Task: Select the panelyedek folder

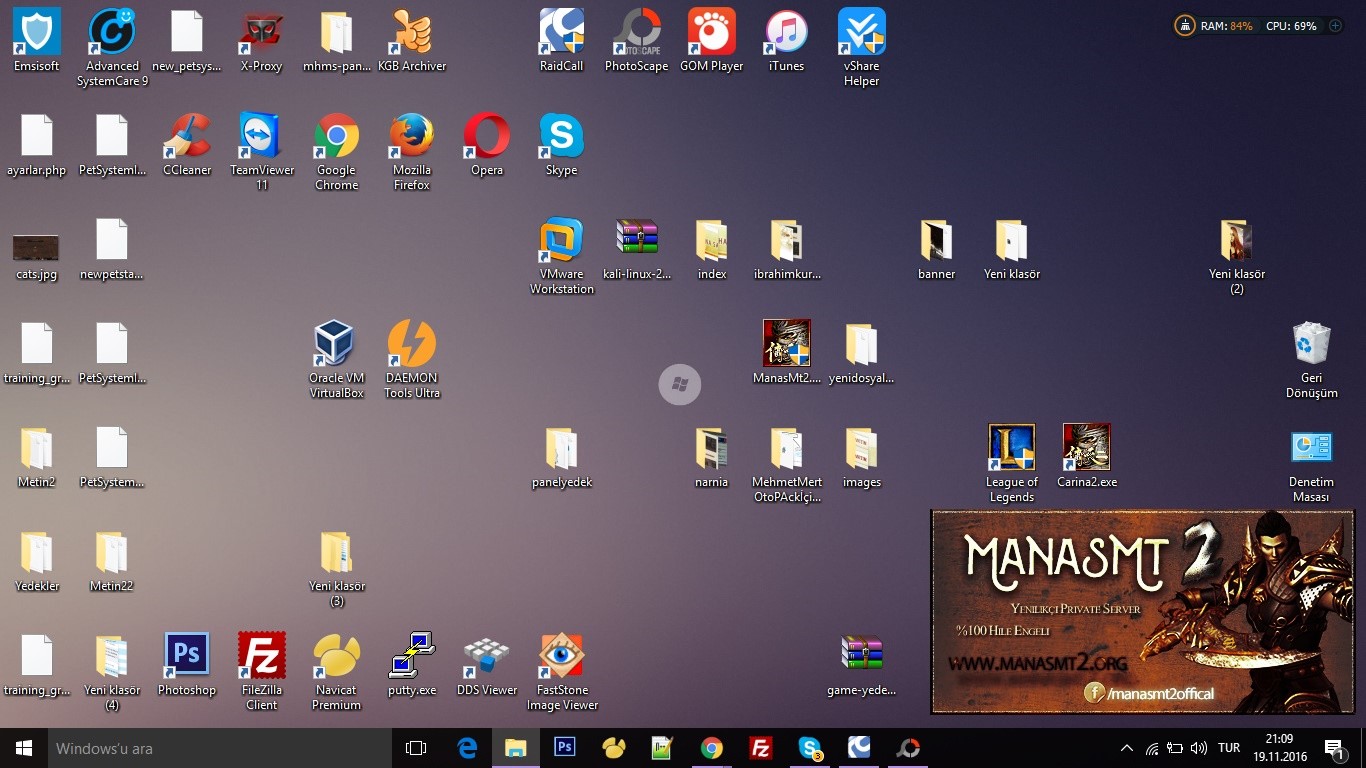Action: (x=562, y=456)
